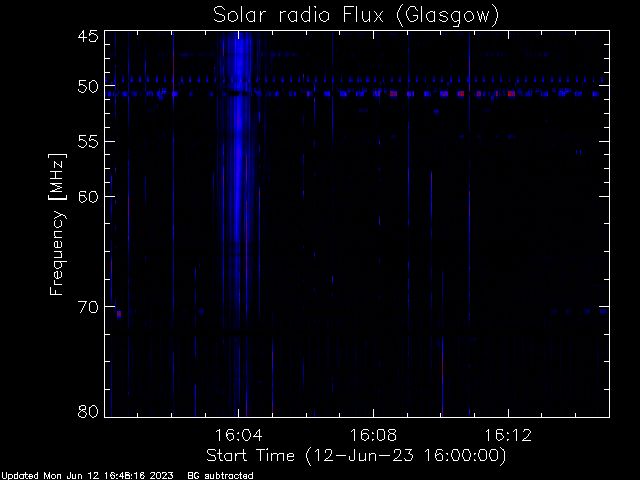Click the 'Frequency [MHz]' axis label
This screenshot has height=480, width=640.
click(57, 224)
